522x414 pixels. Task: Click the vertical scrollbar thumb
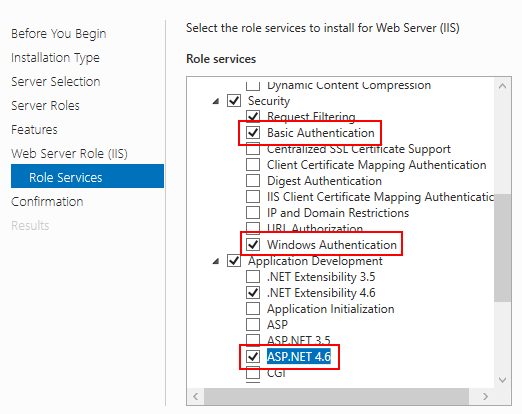point(503,248)
